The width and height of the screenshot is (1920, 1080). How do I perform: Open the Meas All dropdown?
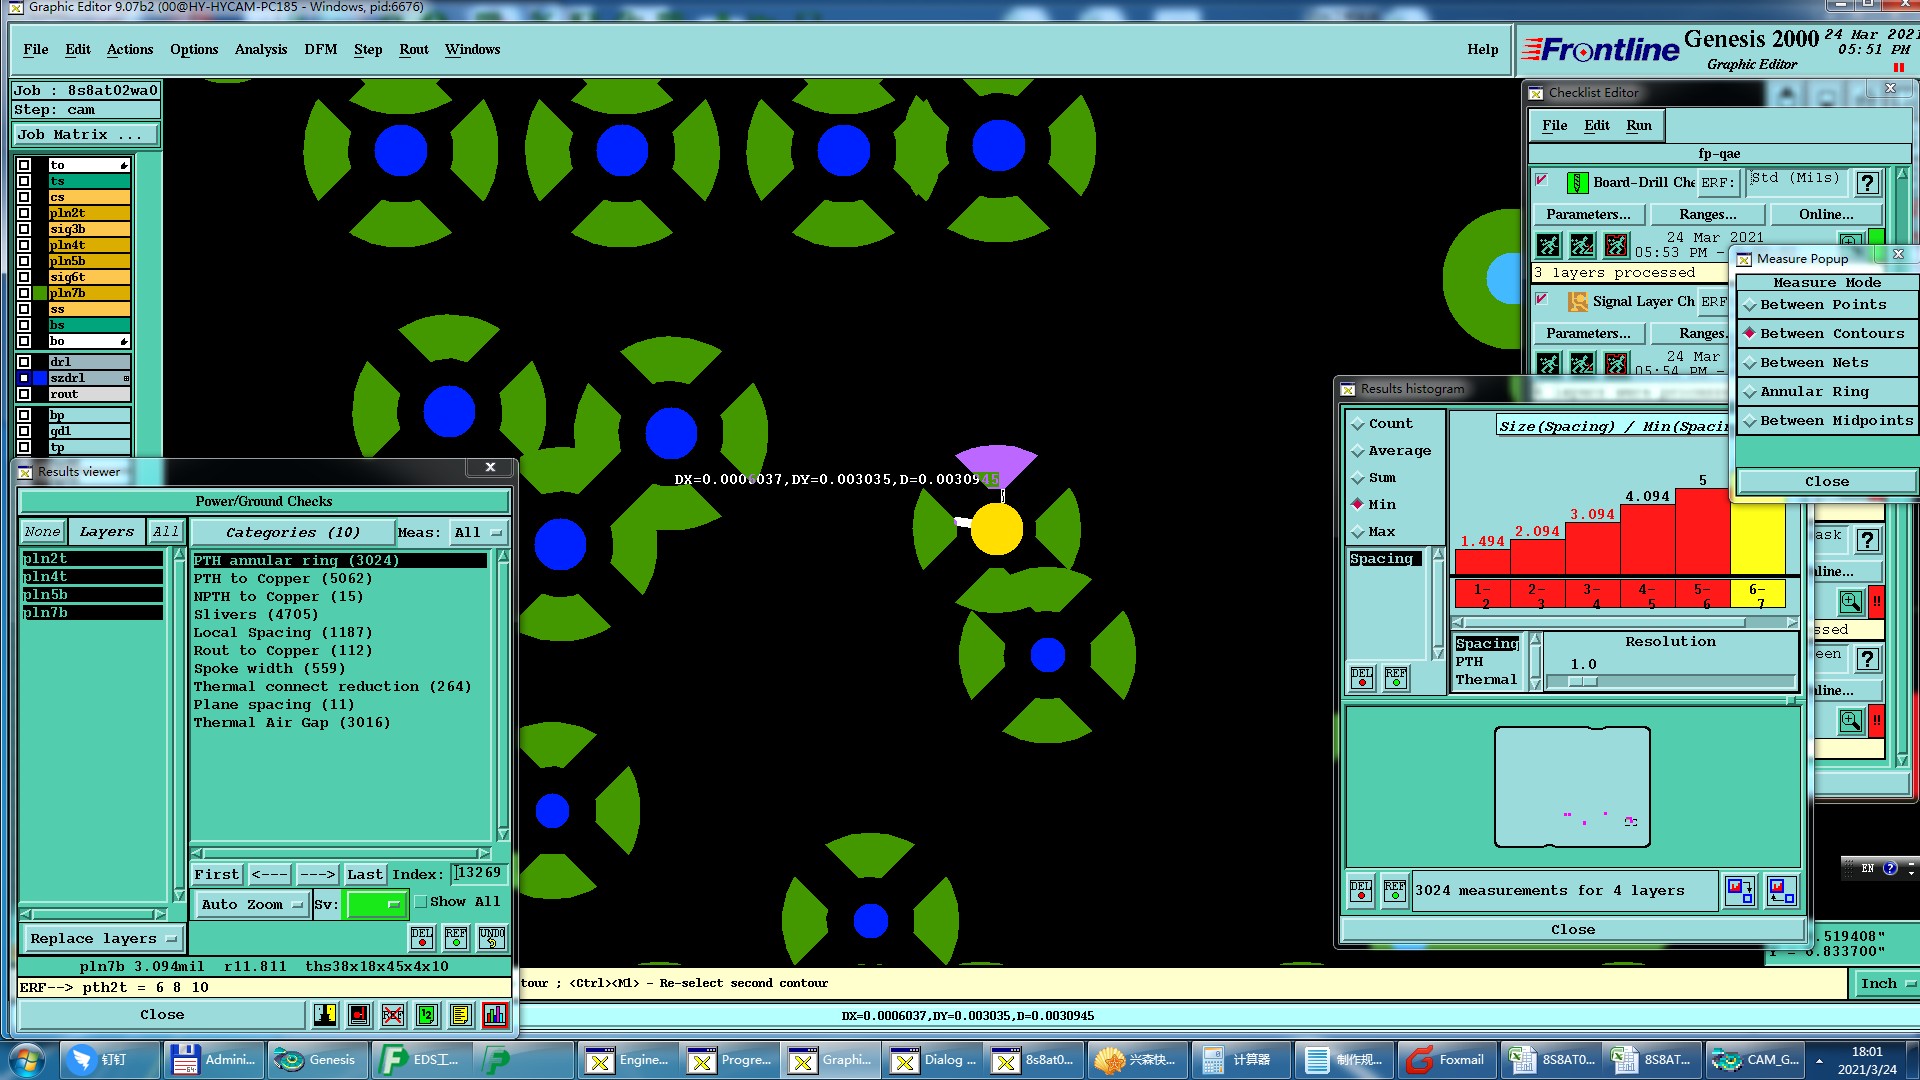click(x=479, y=532)
